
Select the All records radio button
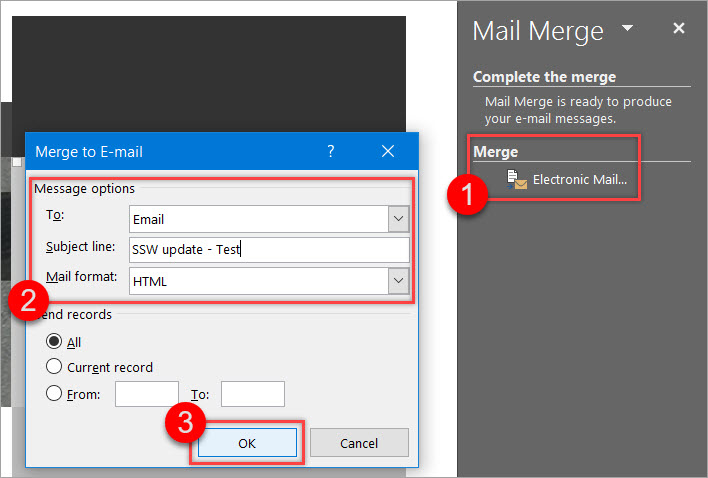click(x=54, y=341)
